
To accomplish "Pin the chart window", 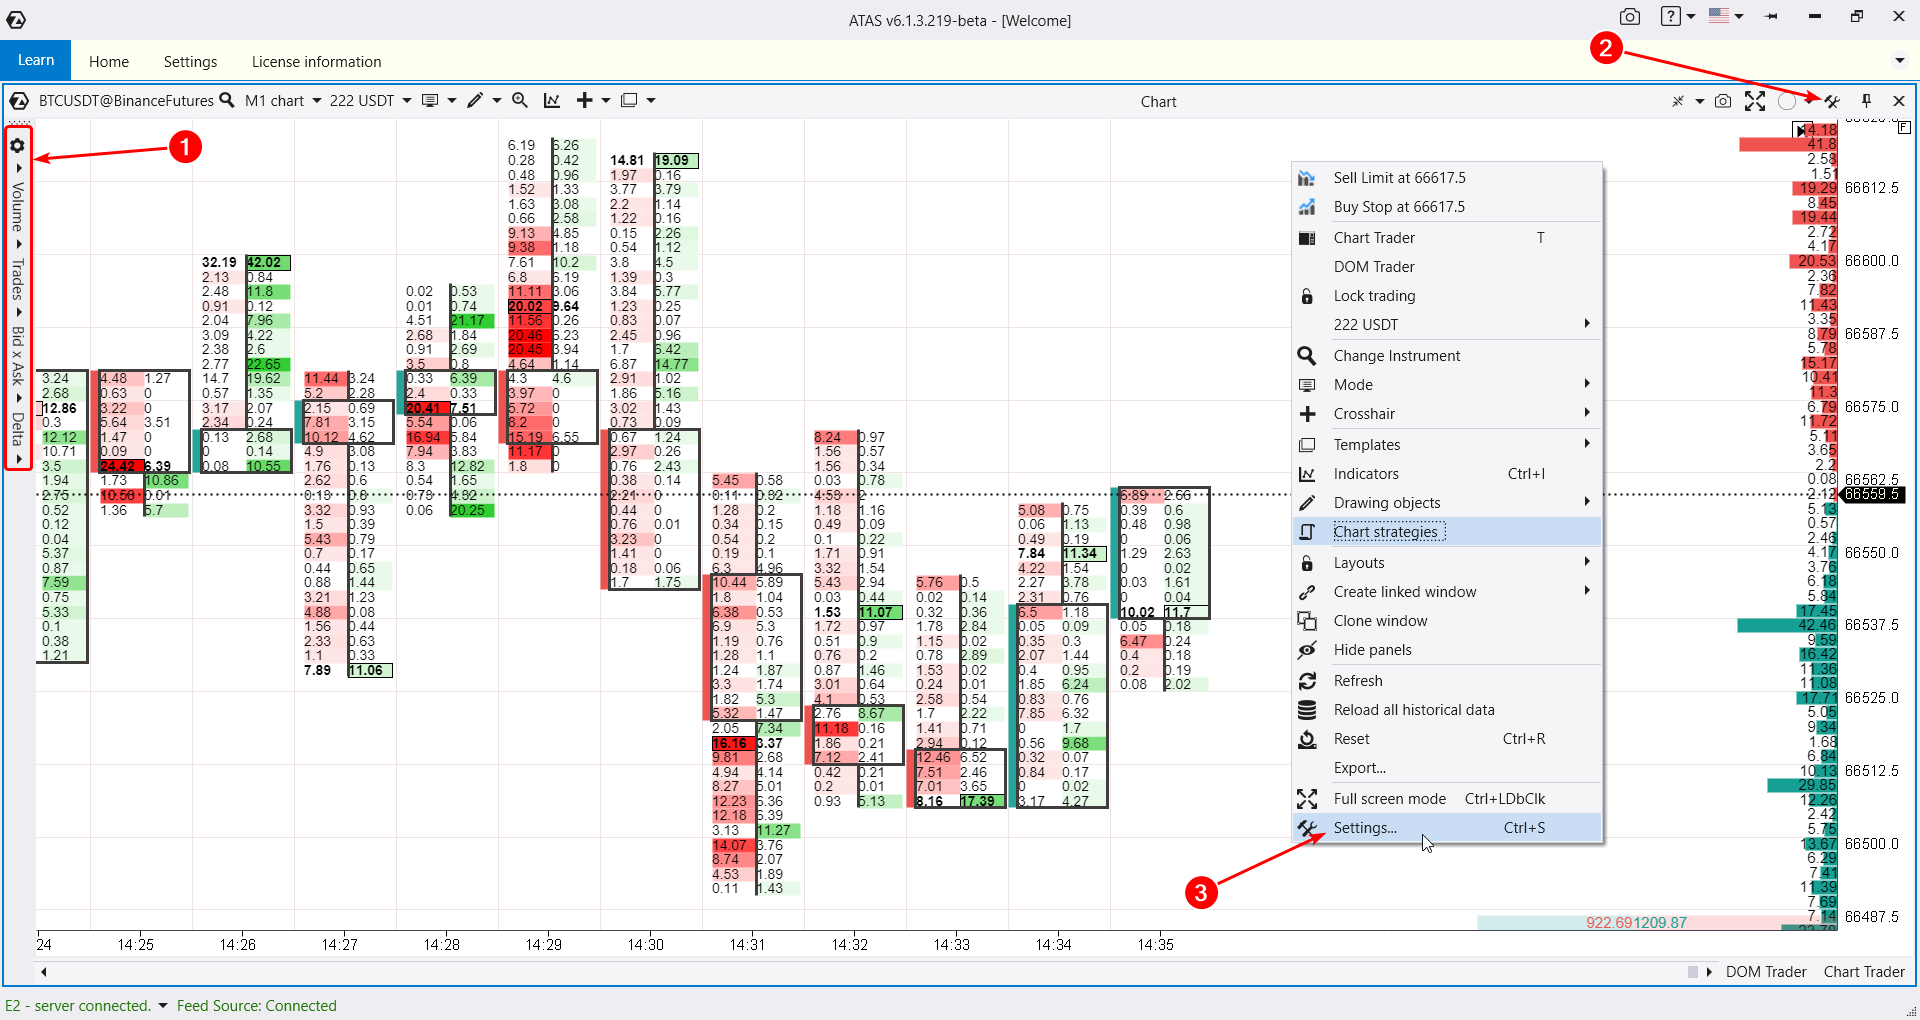I will pyautogui.click(x=1866, y=101).
